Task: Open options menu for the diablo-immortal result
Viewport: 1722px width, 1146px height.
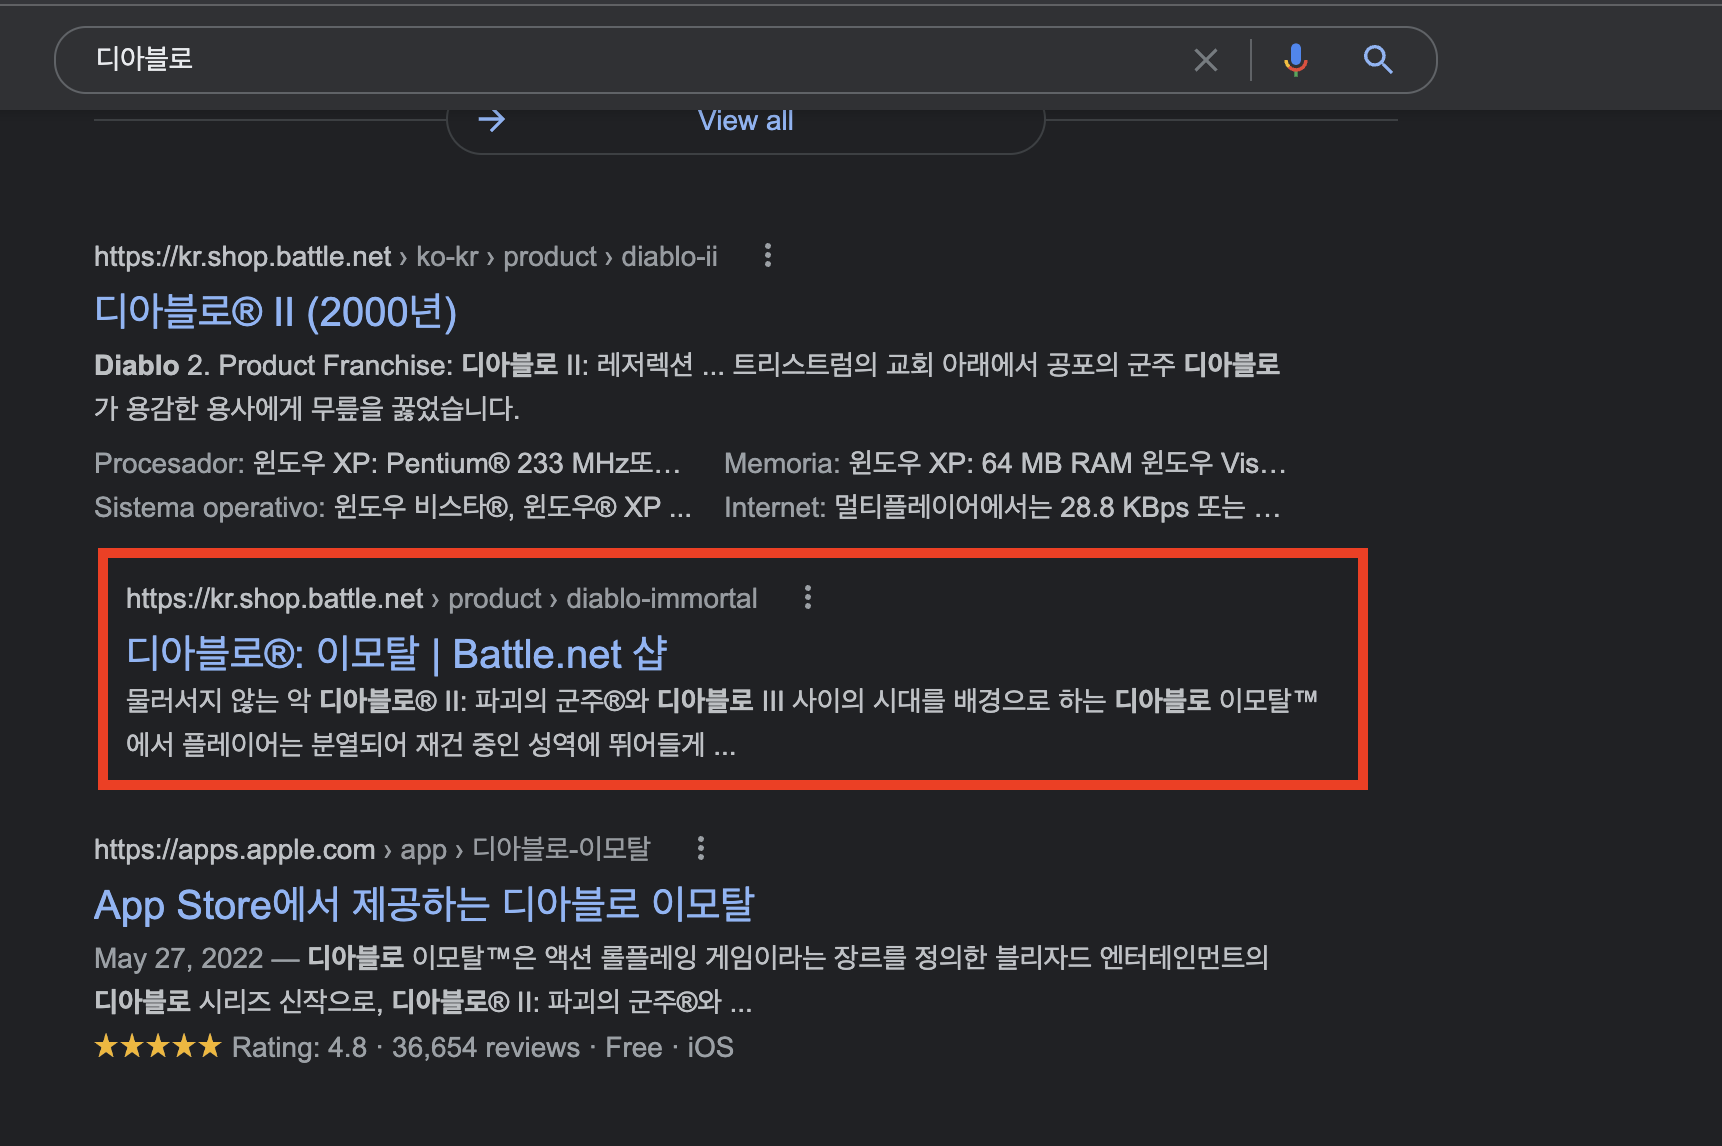Action: tap(808, 598)
